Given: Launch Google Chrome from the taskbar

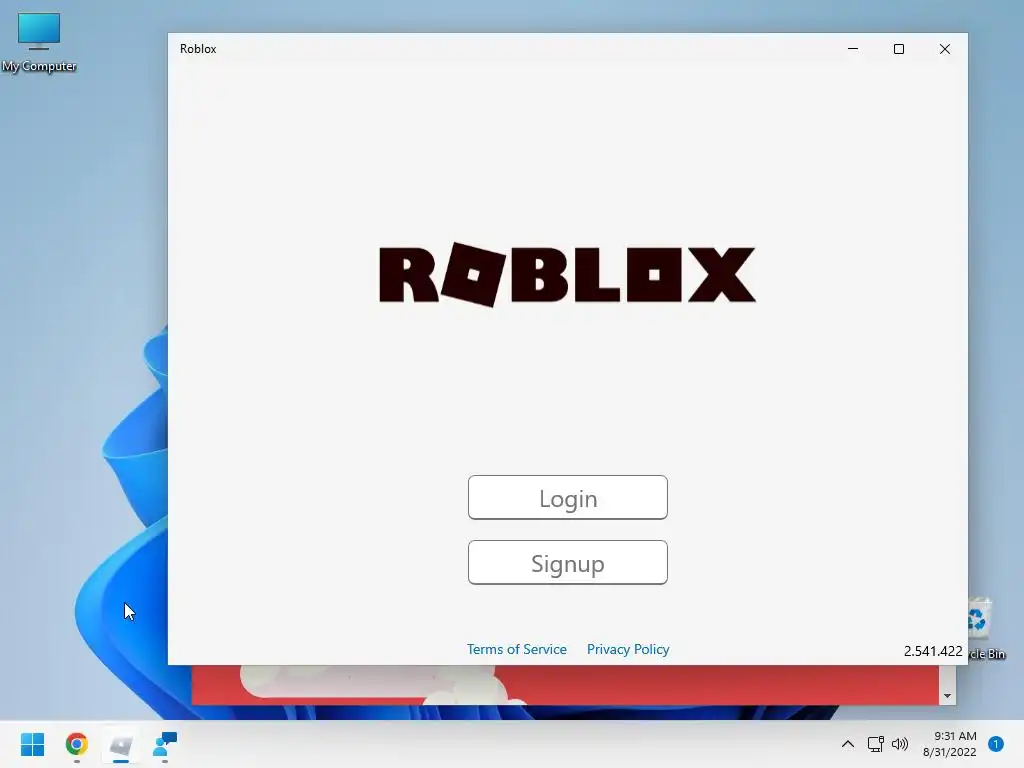Looking at the screenshot, I should point(76,744).
